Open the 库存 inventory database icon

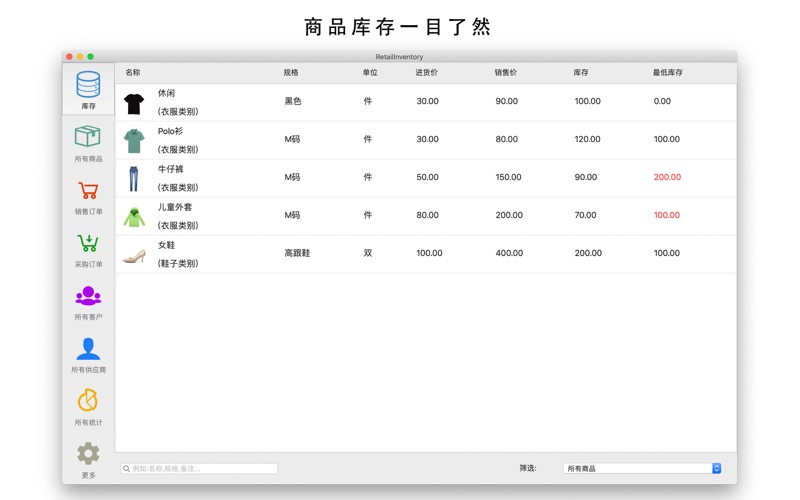(88, 85)
